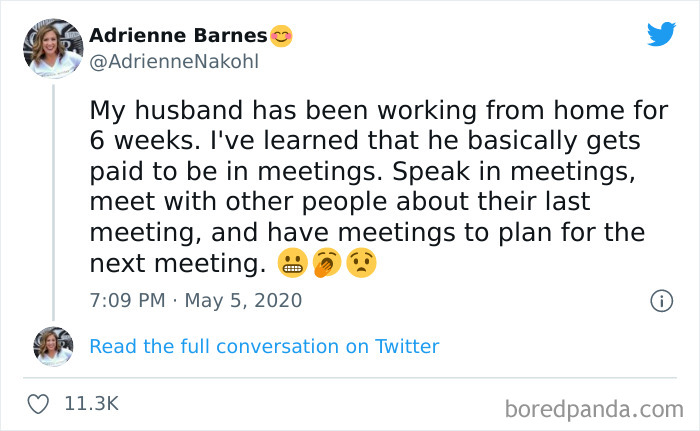Open the tweet info circle icon

(661, 300)
